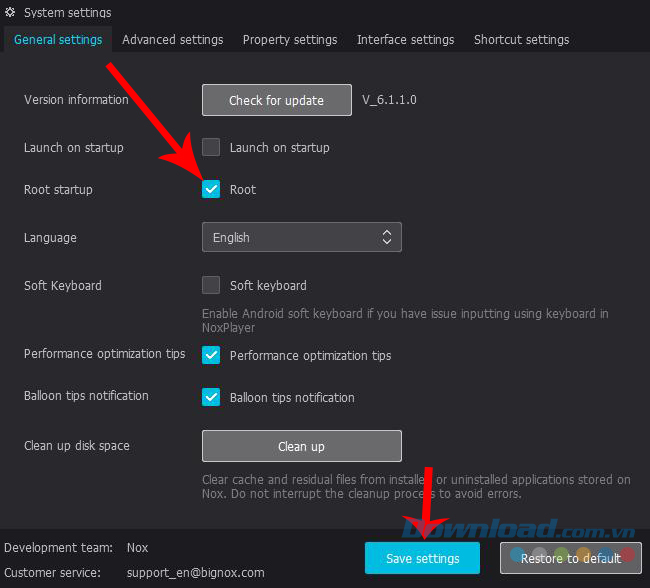The width and height of the screenshot is (650, 588).
Task: Click the version number V_6.1.1.0 text
Action: 389,100
